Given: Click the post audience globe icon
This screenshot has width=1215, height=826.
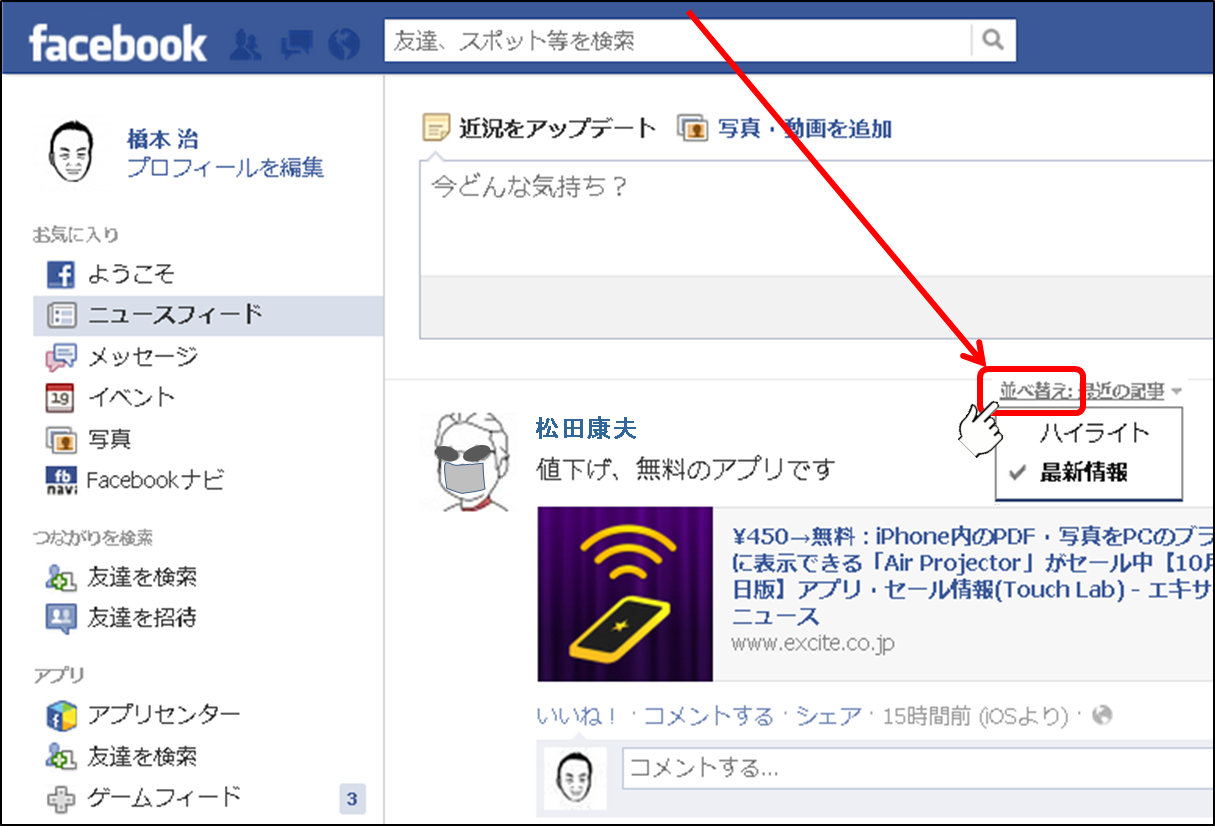Looking at the screenshot, I should point(1103,716).
